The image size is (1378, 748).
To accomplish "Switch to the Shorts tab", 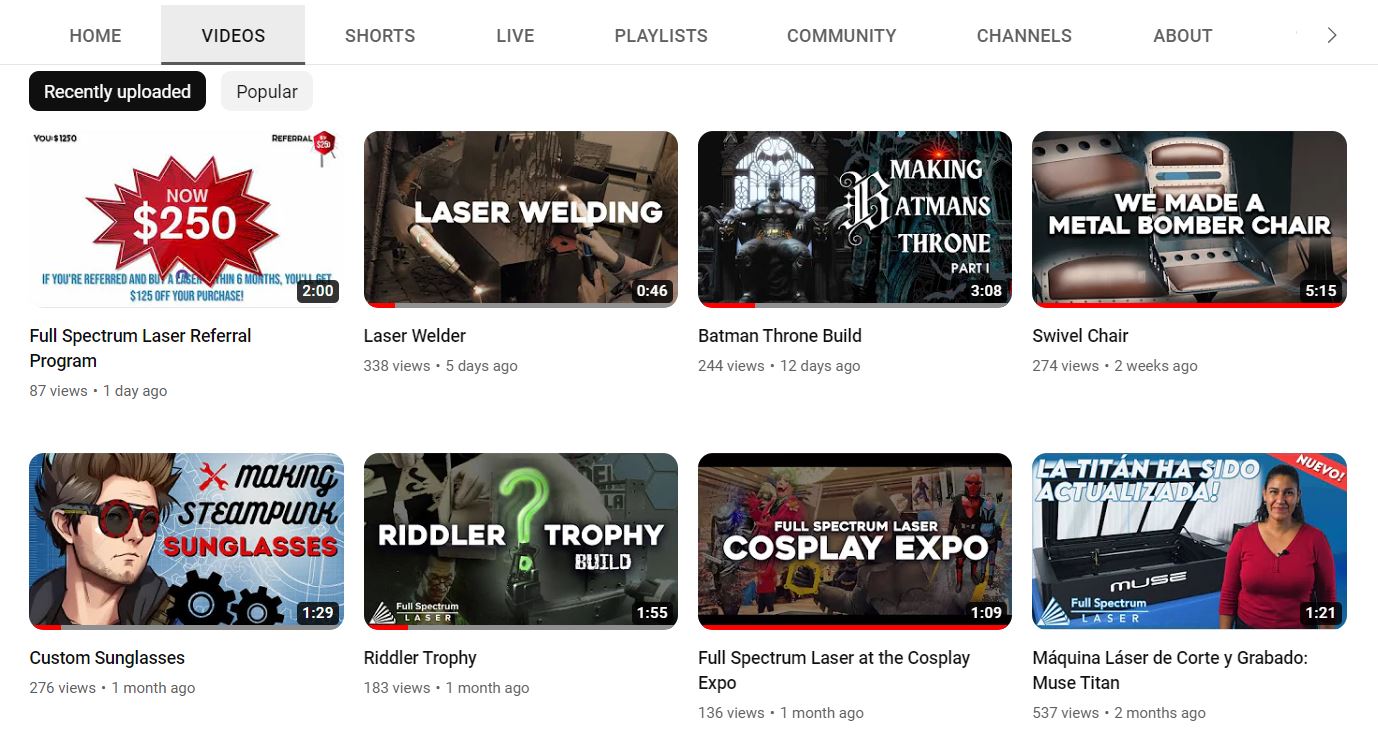I will tap(379, 36).
